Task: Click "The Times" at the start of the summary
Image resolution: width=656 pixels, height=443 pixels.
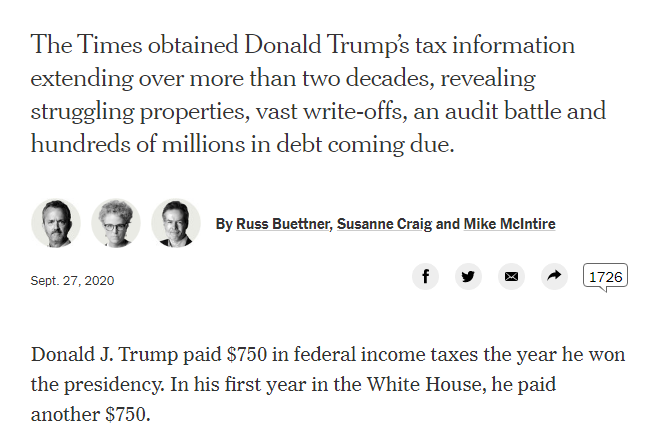Action: pos(87,44)
